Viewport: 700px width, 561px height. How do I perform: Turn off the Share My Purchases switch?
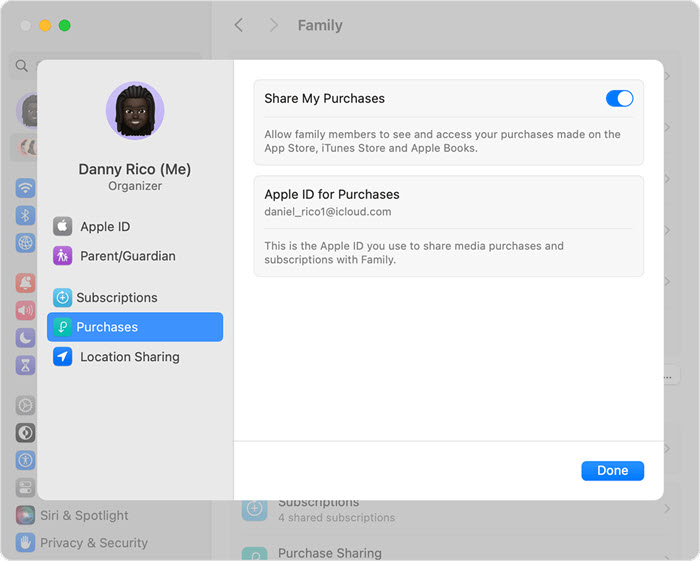click(x=619, y=98)
